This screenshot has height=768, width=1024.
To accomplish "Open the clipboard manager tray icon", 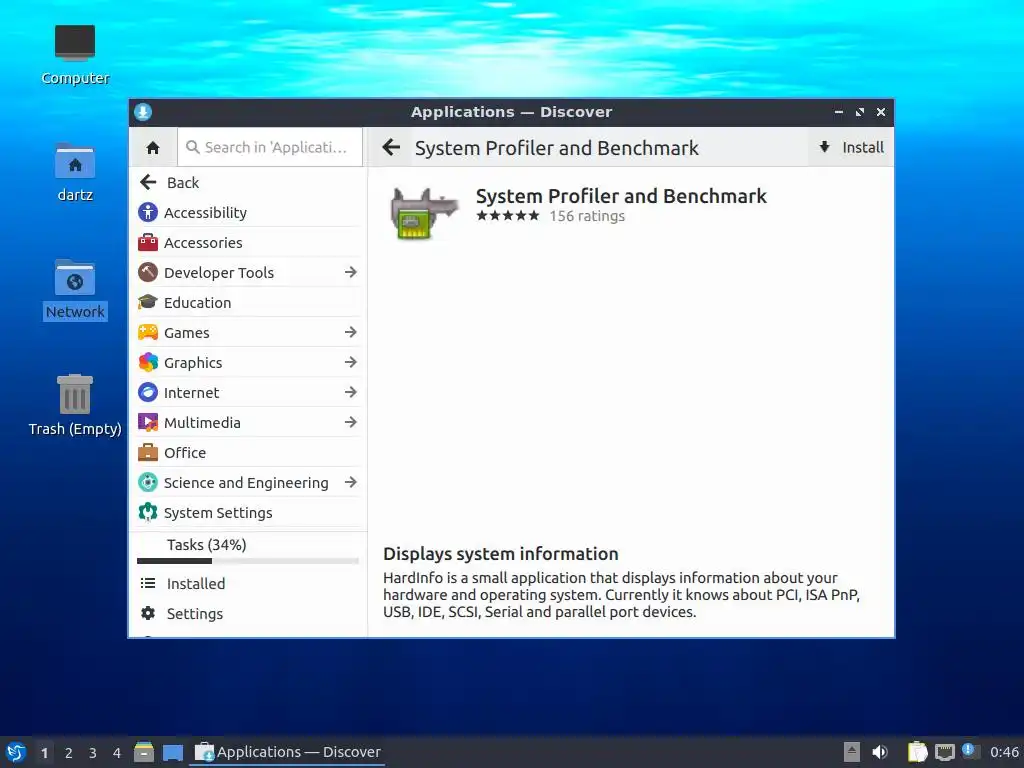I will [x=917, y=752].
